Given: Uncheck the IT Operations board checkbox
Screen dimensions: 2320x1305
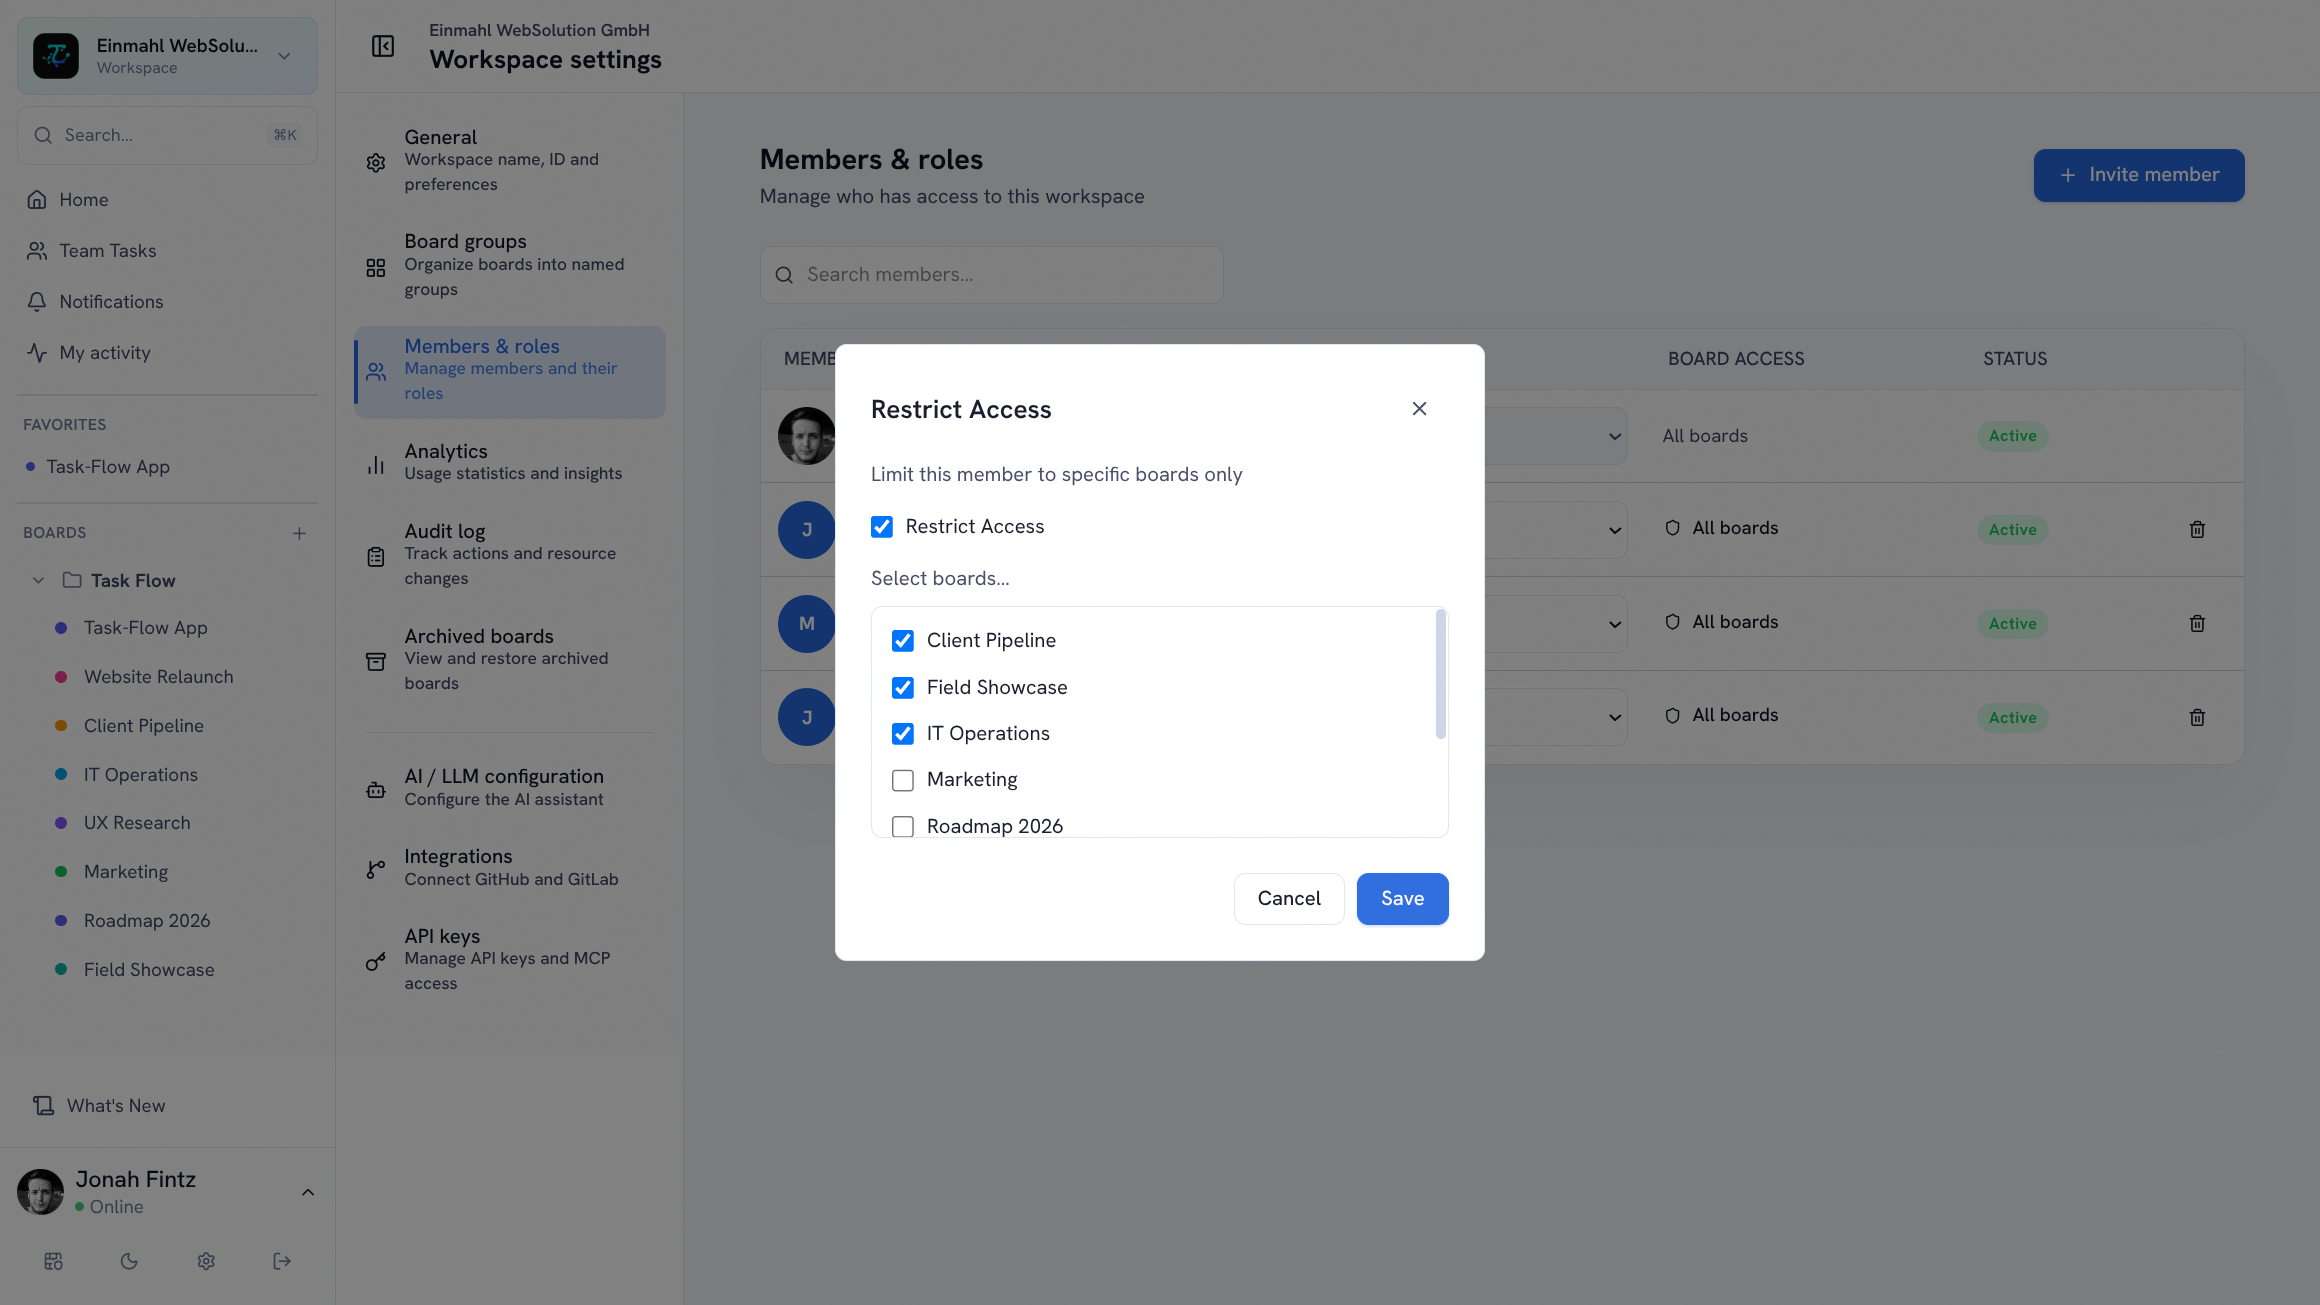Looking at the screenshot, I should point(903,734).
